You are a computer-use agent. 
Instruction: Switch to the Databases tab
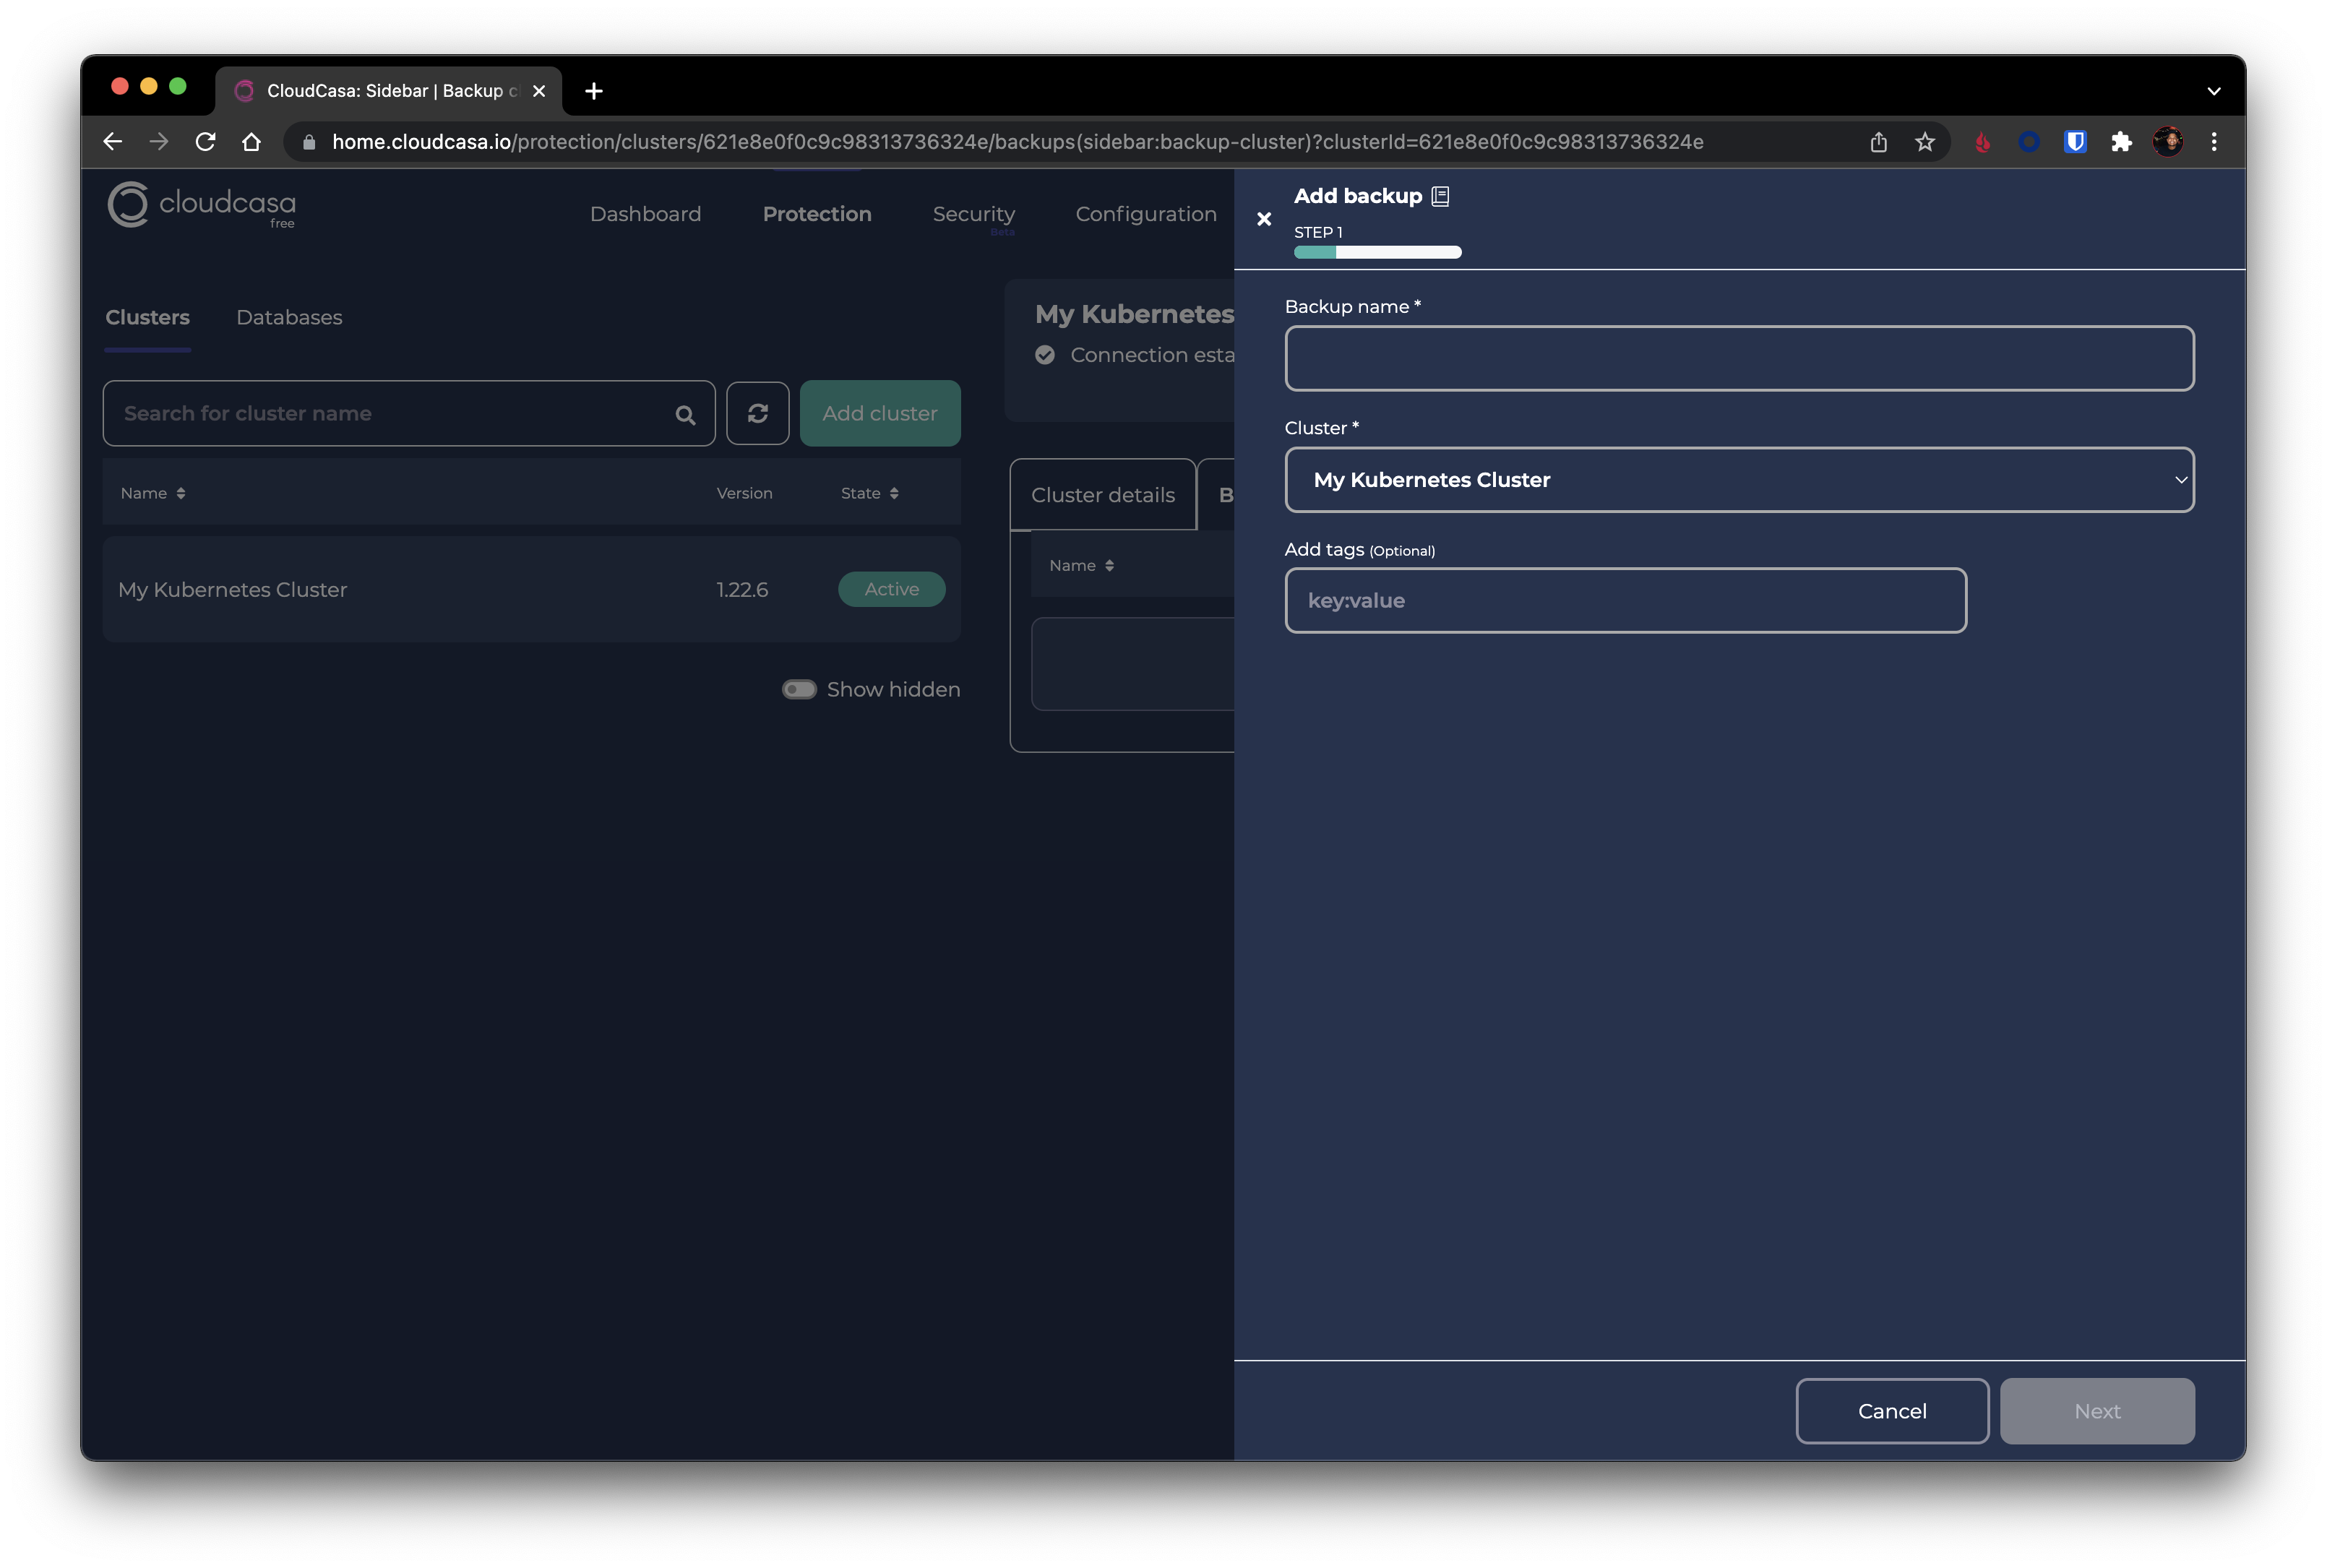pos(289,317)
